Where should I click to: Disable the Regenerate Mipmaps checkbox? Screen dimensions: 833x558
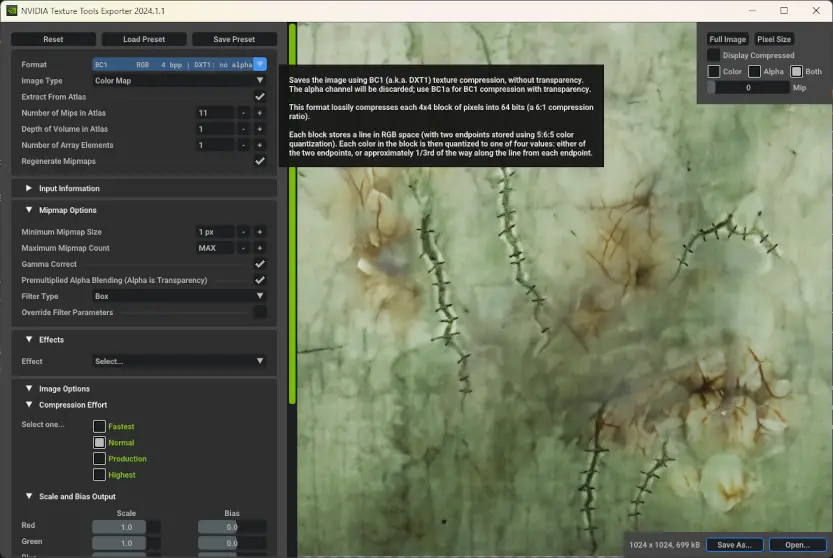[x=260, y=161]
